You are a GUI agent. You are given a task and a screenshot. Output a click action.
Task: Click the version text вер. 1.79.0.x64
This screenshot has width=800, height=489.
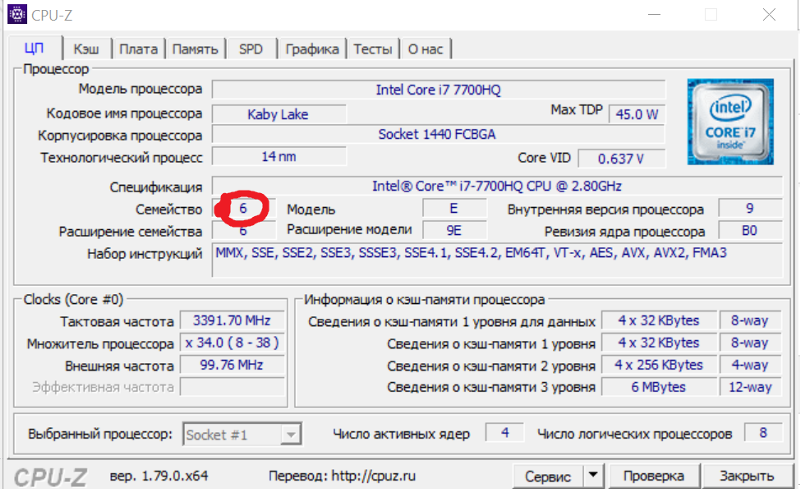tap(159, 476)
